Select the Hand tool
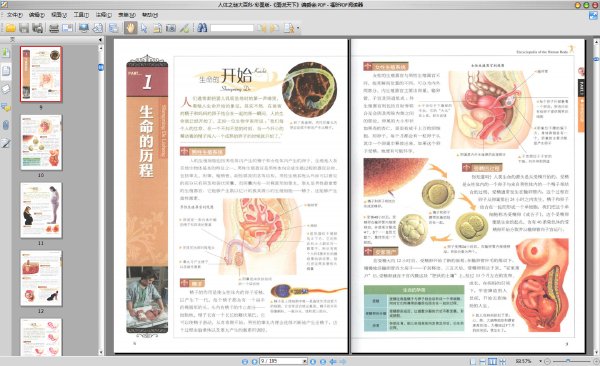600x366 pixels. (x=130, y=28)
